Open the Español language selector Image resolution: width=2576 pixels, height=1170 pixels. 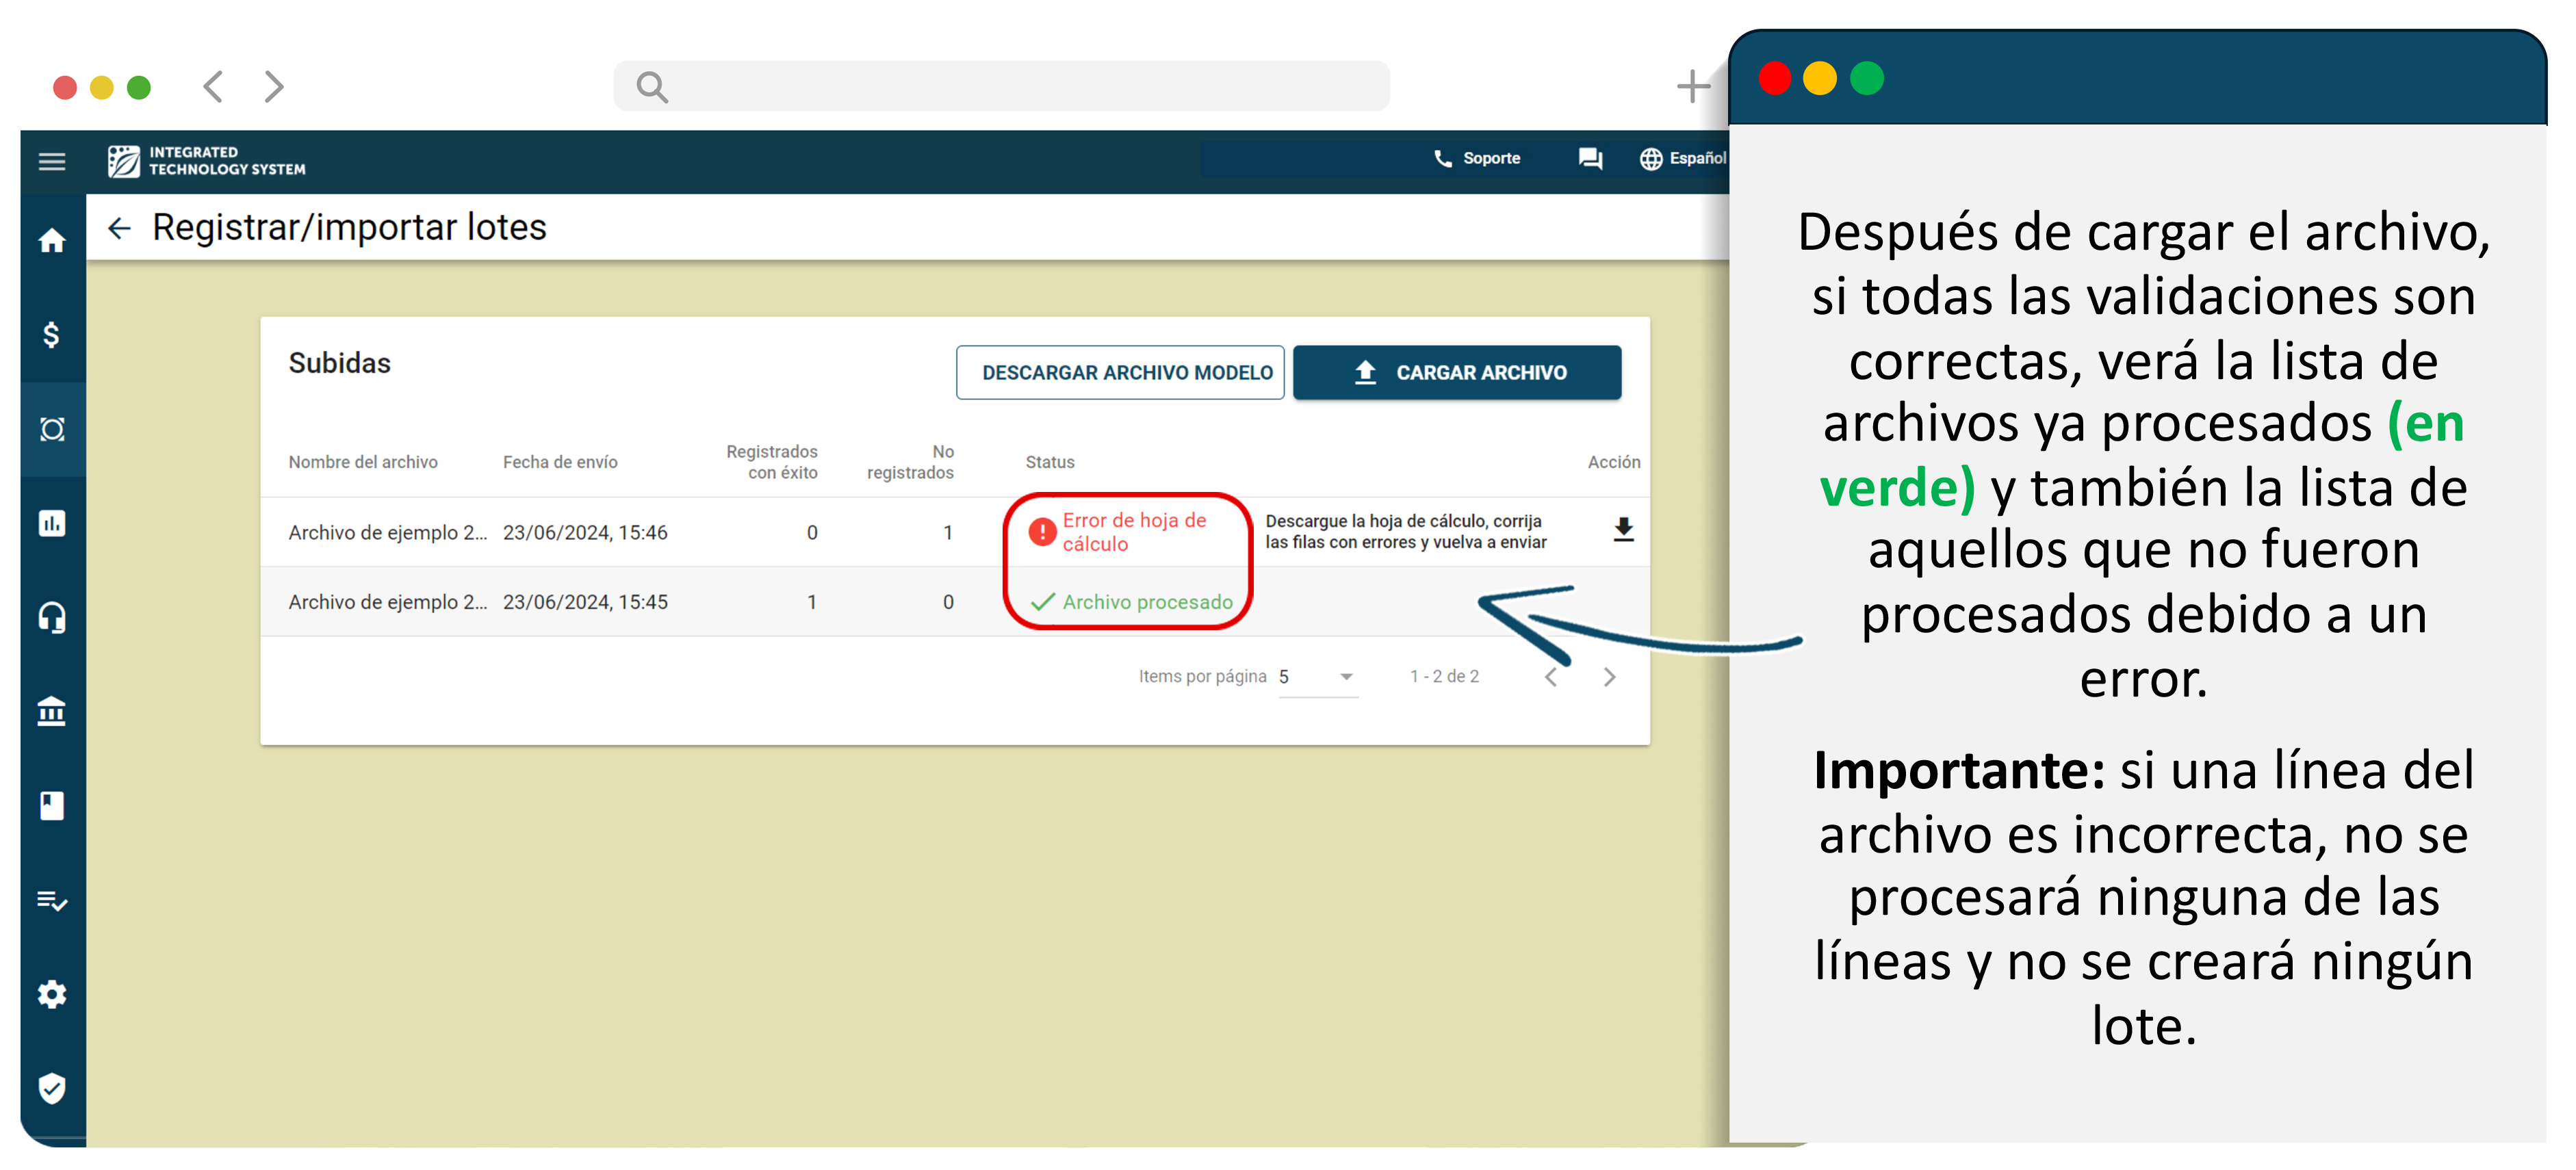[1684, 159]
